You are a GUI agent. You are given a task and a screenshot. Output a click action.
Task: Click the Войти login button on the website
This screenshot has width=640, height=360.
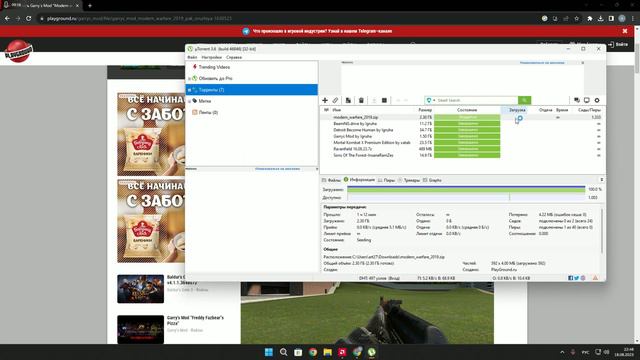point(618,44)
